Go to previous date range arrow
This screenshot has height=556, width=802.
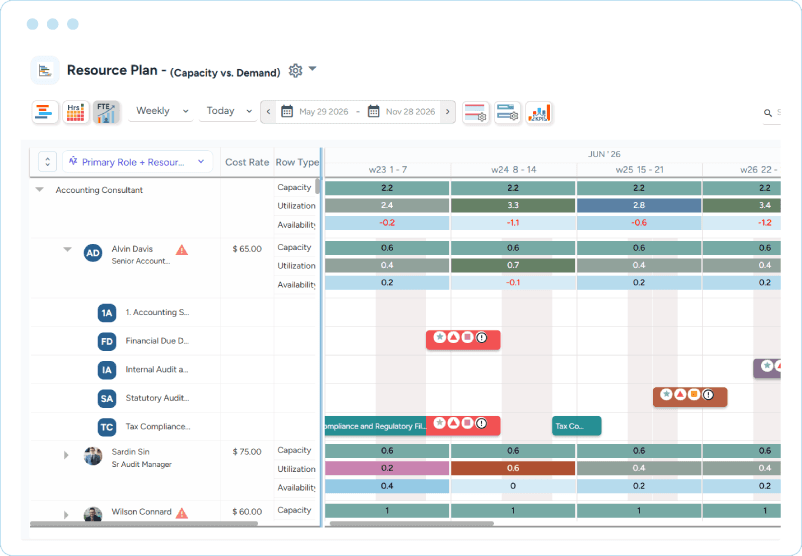(x=268, y=112)
